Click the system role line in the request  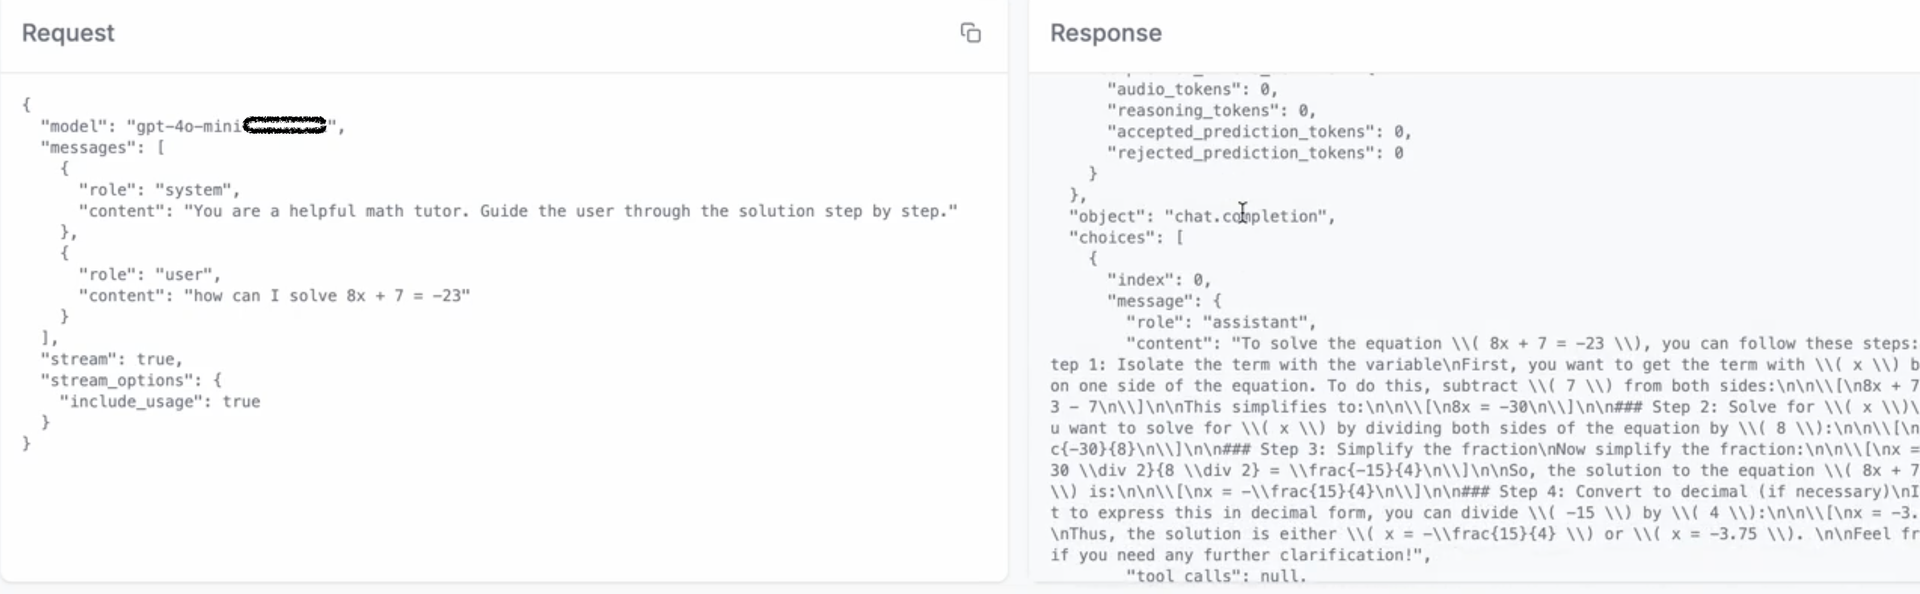tap(159, 190)
